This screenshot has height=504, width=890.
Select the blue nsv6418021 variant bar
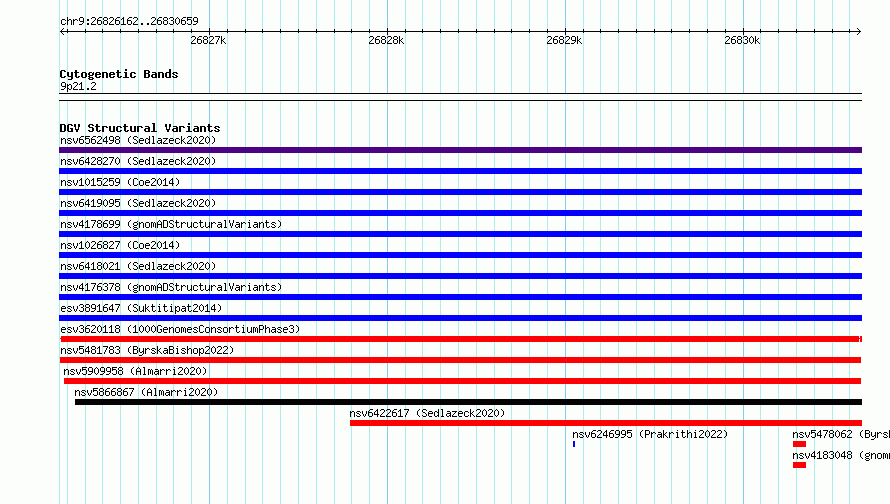point(460,276)
